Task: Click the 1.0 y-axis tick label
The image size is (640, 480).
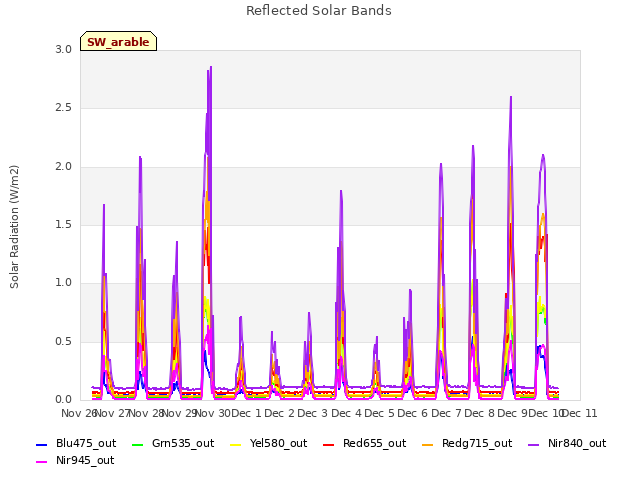Action: pos(63,283)
